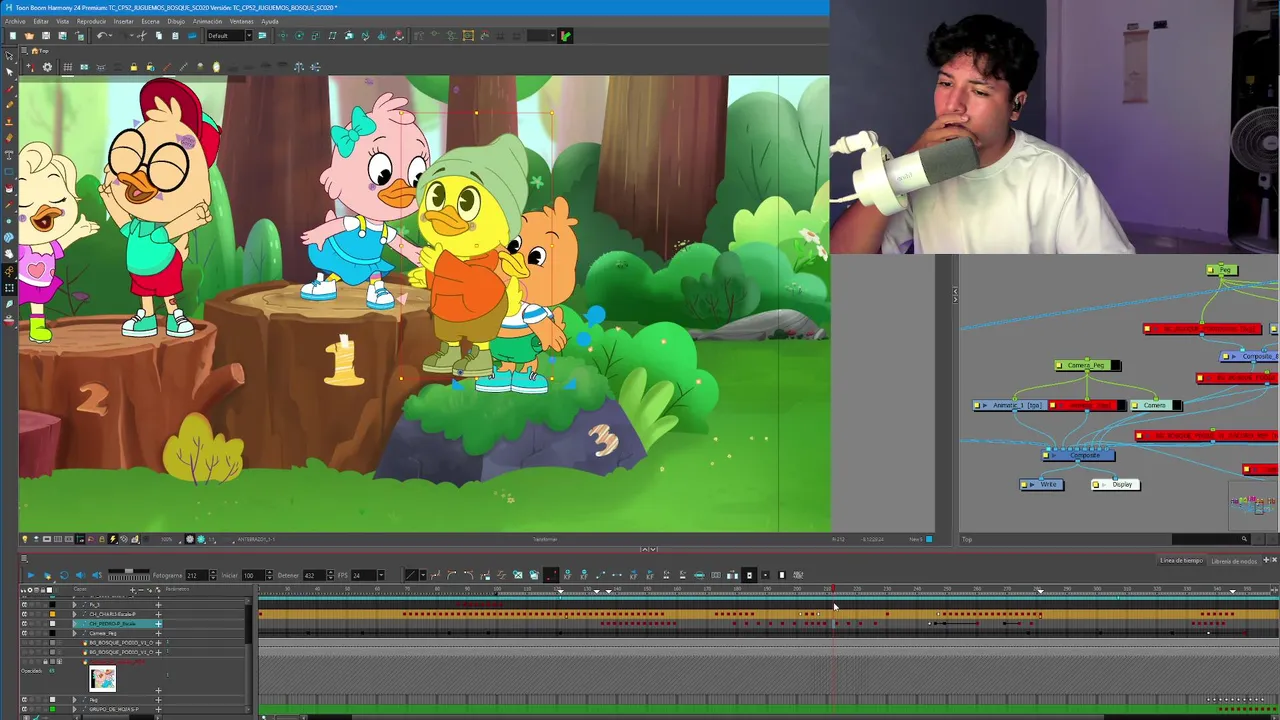Viewport: 1280px width, 720px height.
Task: Click the Fotograma frame number field
Action: (x=196, y=575)
